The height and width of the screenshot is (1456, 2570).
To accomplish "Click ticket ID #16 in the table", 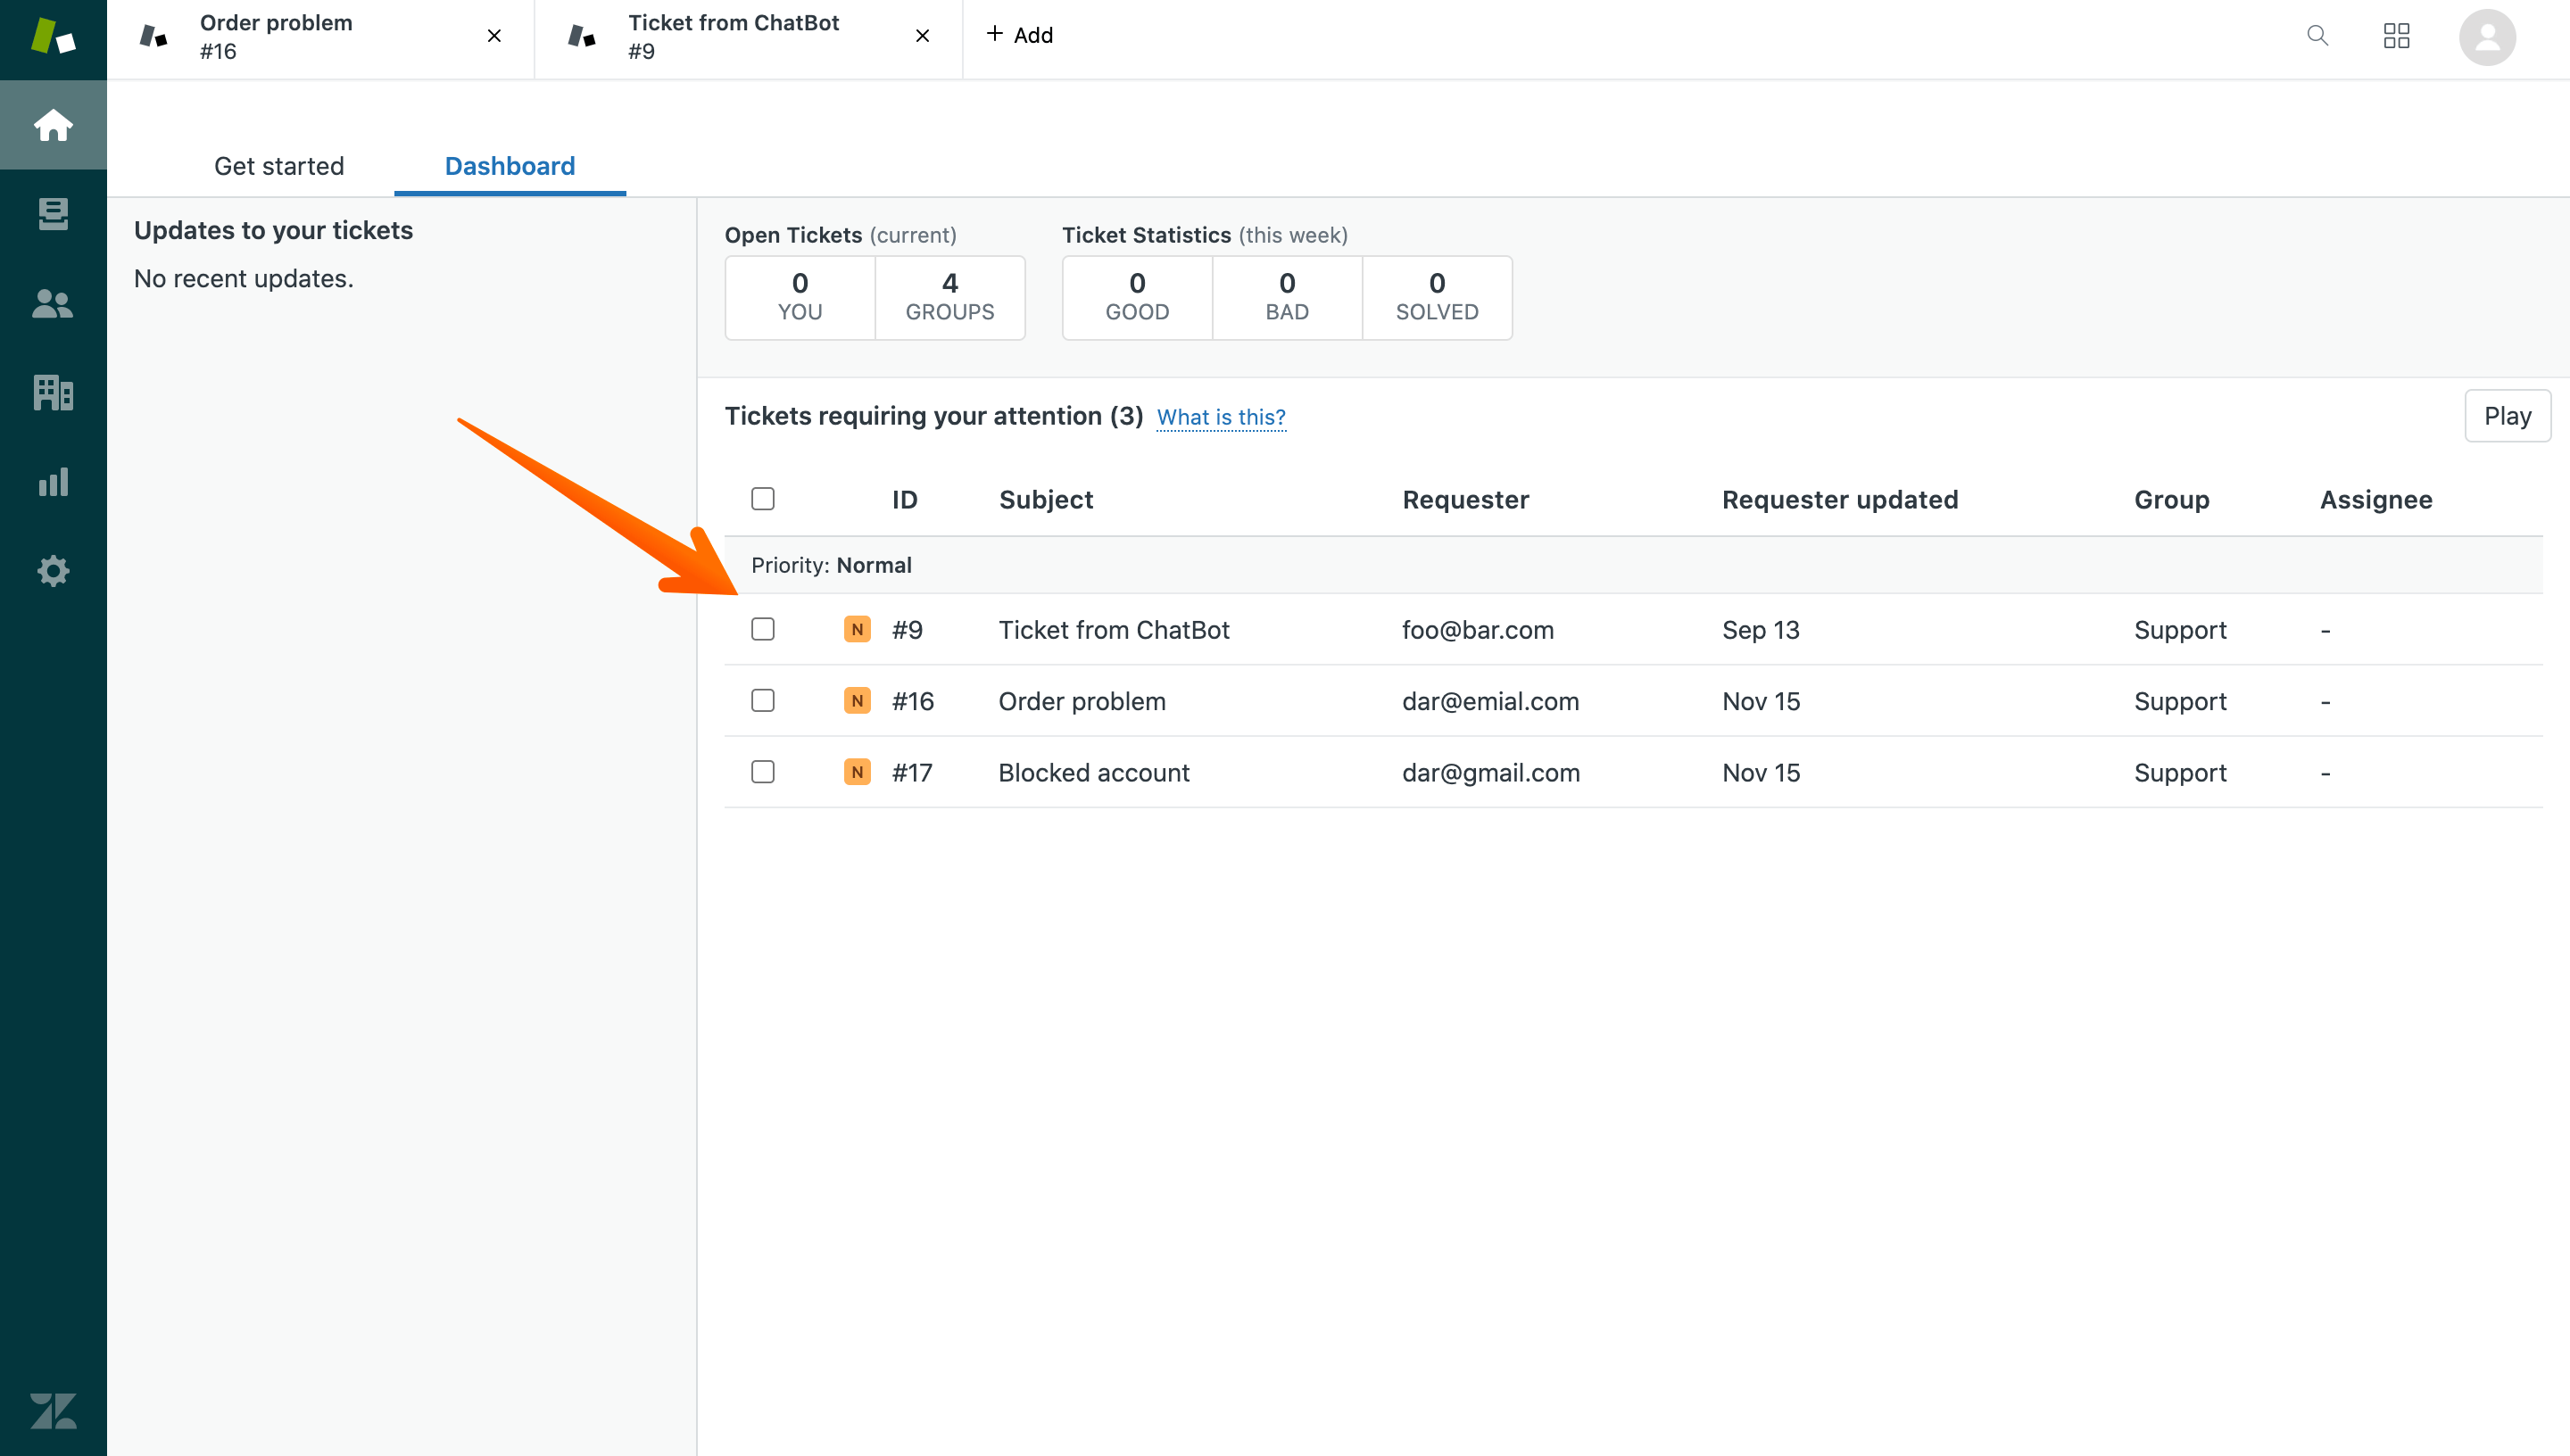I will (912, 701).
